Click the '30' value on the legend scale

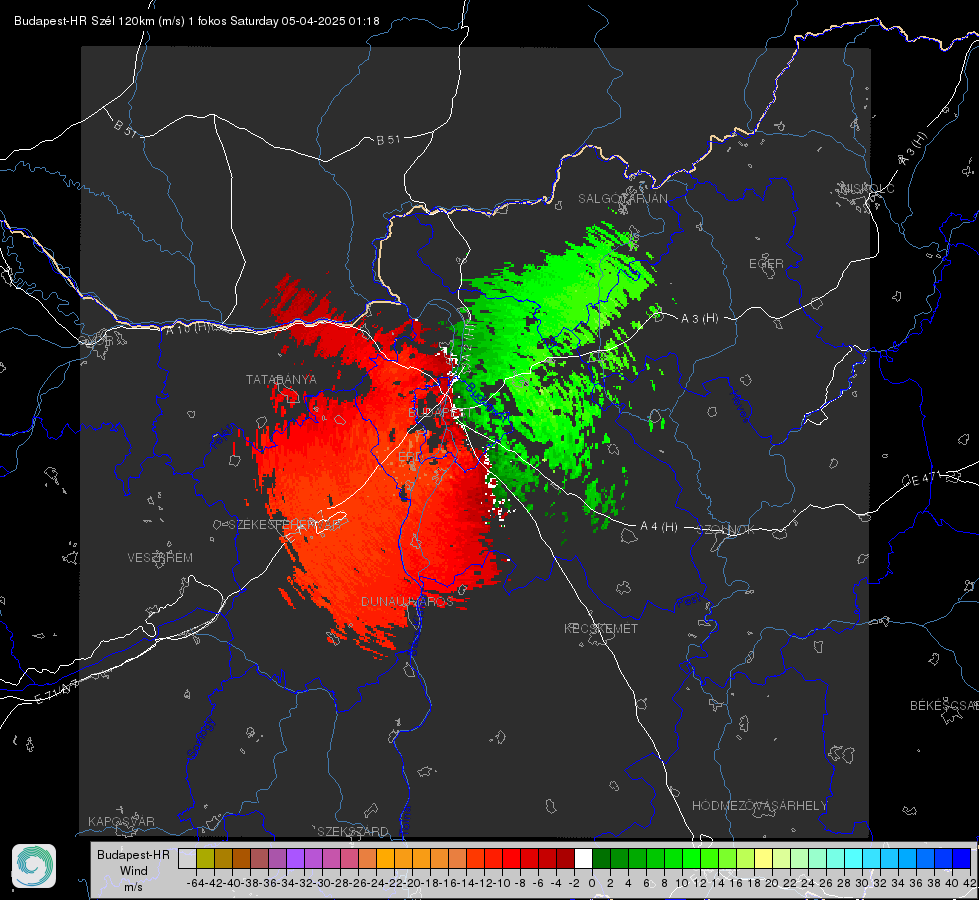point(862,883)
